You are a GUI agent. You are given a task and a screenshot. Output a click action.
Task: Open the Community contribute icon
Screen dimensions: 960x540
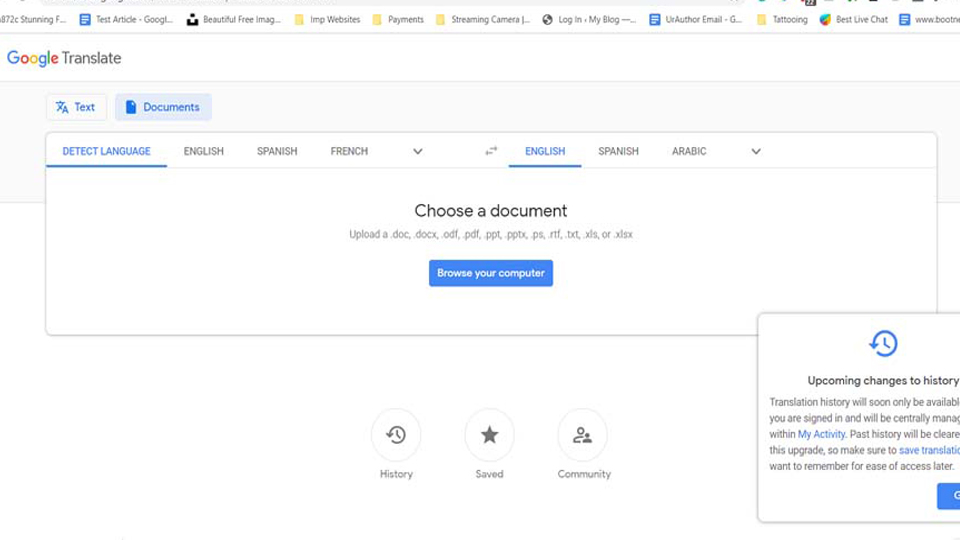(x=582, y=435)
